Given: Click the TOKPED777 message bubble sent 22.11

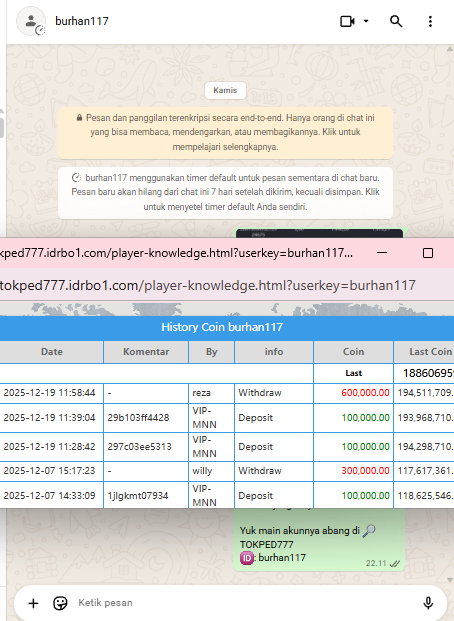Looking at the screenshot, I should pos(319,539).
